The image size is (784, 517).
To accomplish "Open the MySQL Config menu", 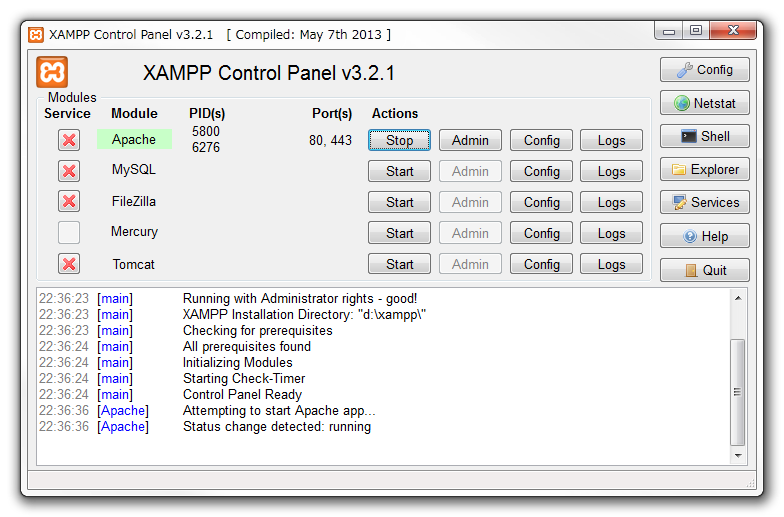I will tap(541, 171).
